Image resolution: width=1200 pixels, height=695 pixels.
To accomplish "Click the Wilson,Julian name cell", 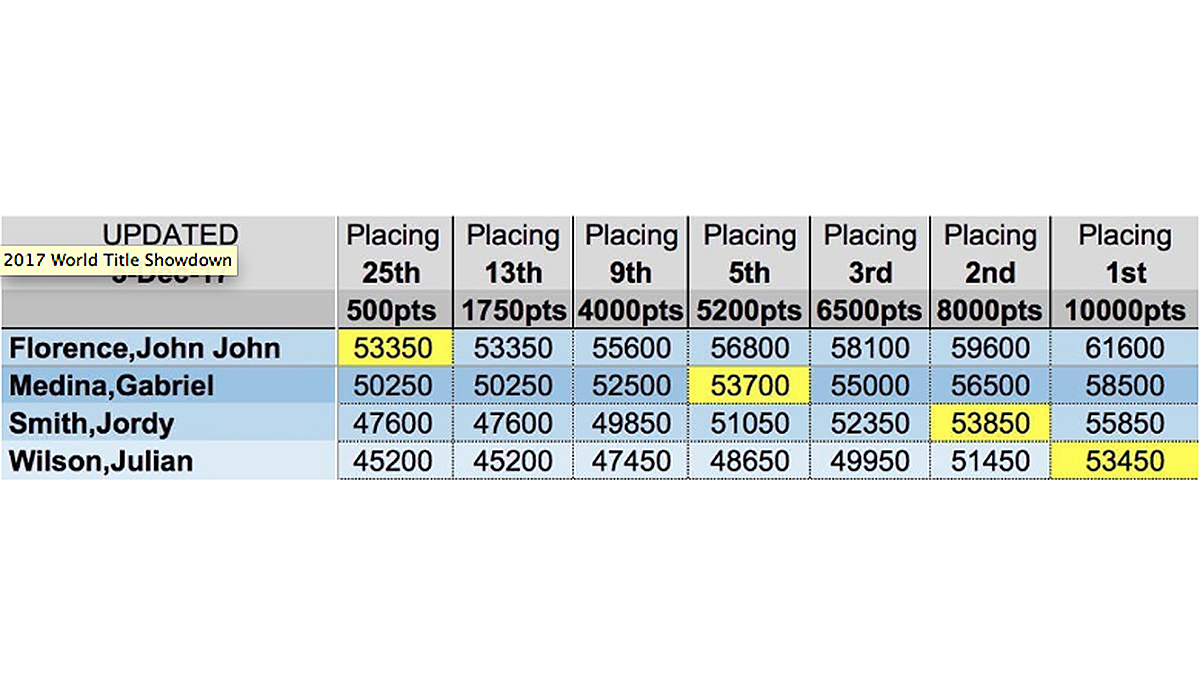I will coord(168,461).
